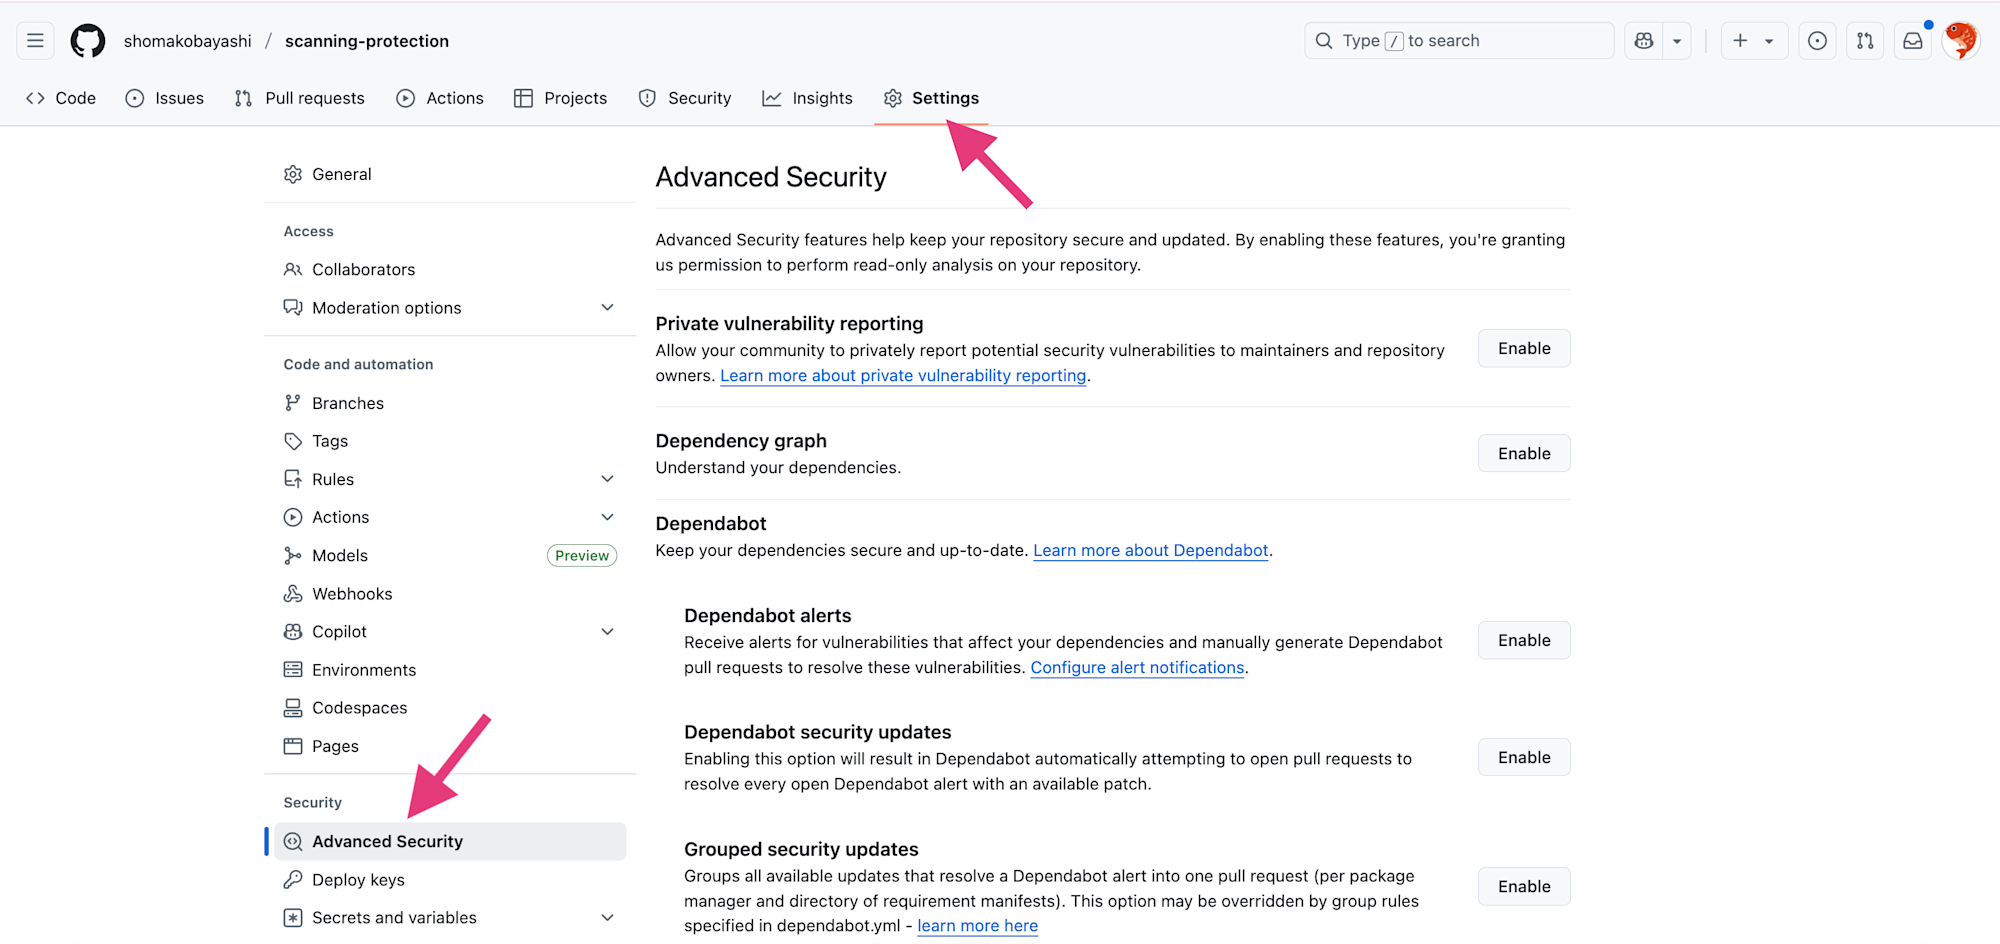Click the Collaborators people icon
The image size is (2000, 944).
293,269
